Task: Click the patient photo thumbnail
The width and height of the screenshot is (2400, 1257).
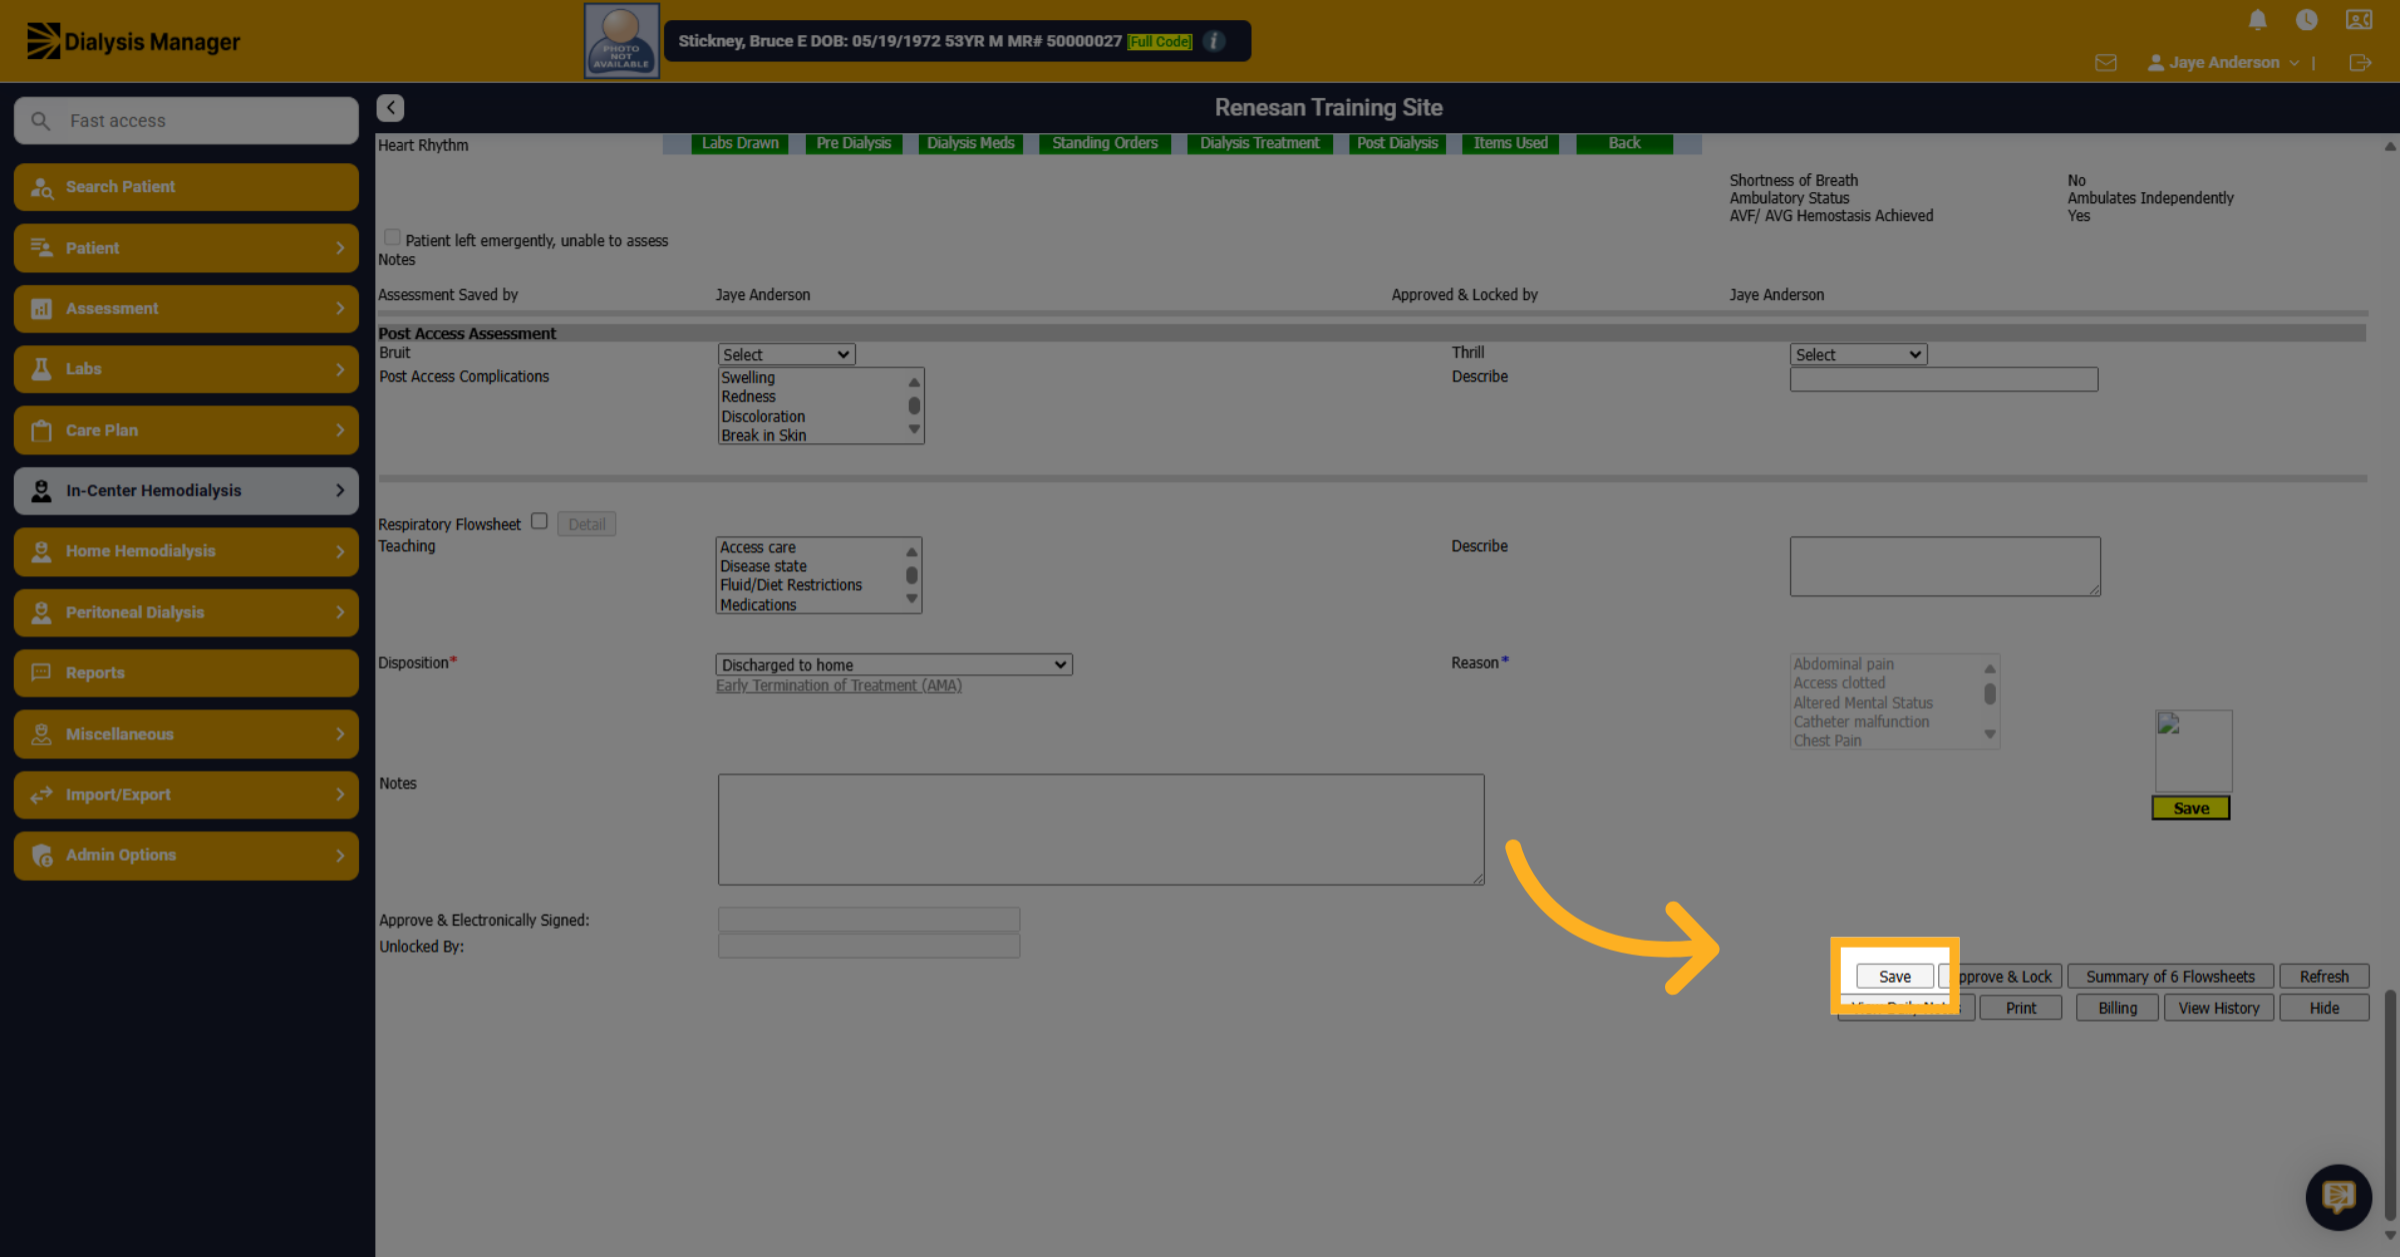Action: (621, 41)
